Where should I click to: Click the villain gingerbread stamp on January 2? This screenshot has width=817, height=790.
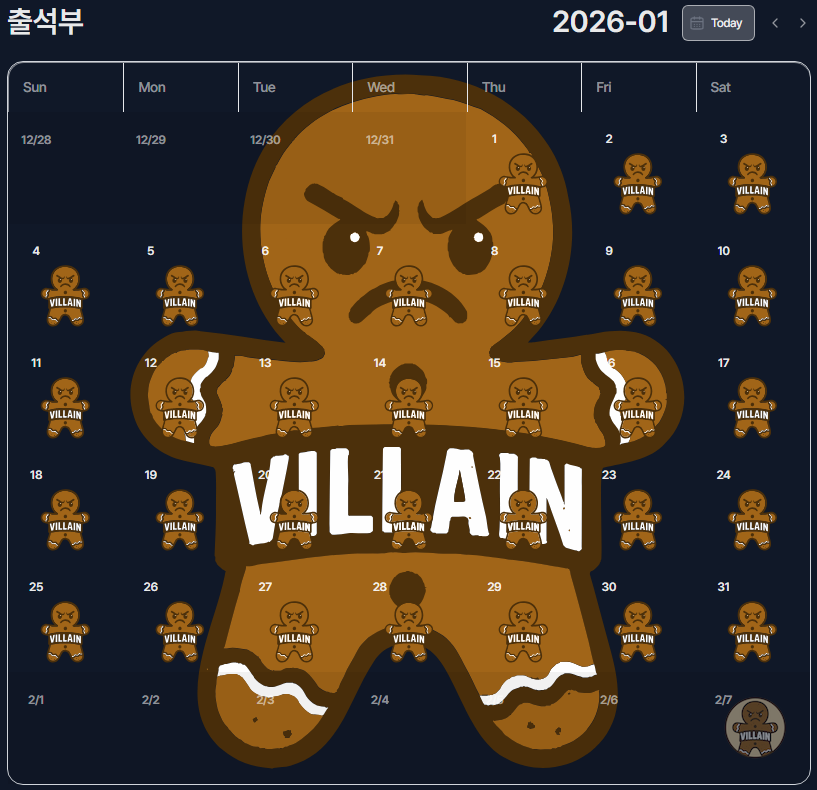coord(638,183)
